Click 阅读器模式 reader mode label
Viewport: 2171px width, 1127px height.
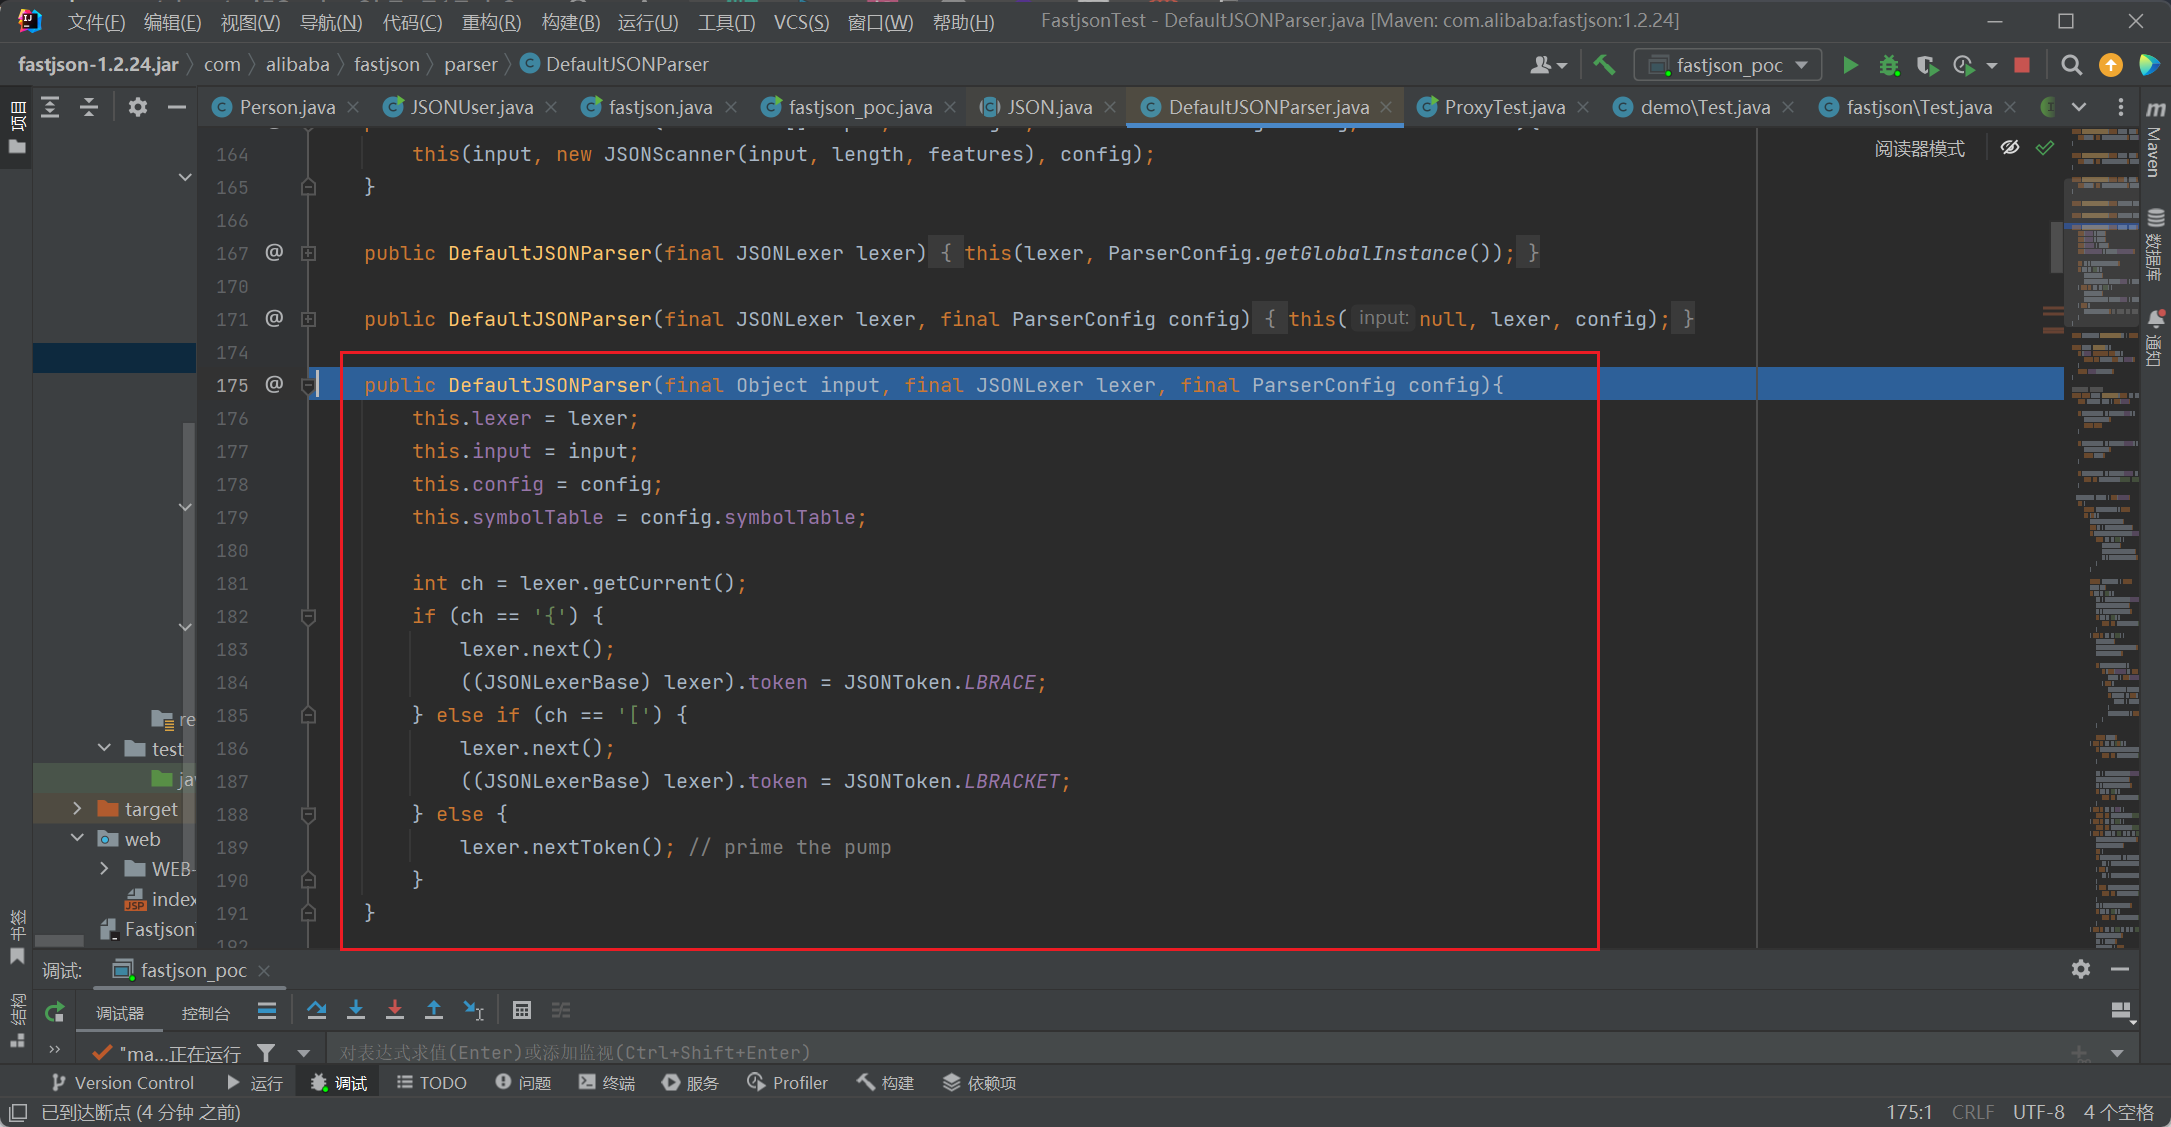coord(1919,149)
